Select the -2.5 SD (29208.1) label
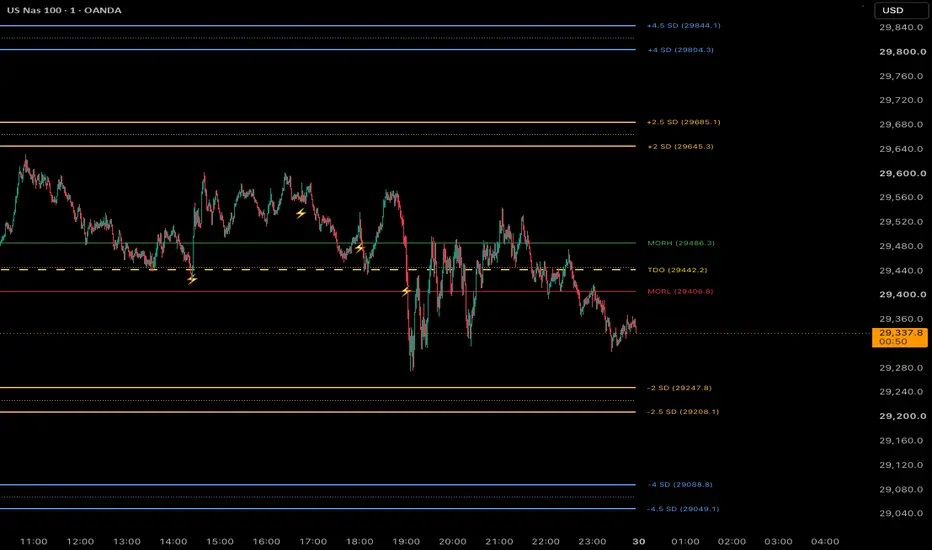The height and width of the screenshot is (550, 932). pyautogui.click(x=683, y=411)
